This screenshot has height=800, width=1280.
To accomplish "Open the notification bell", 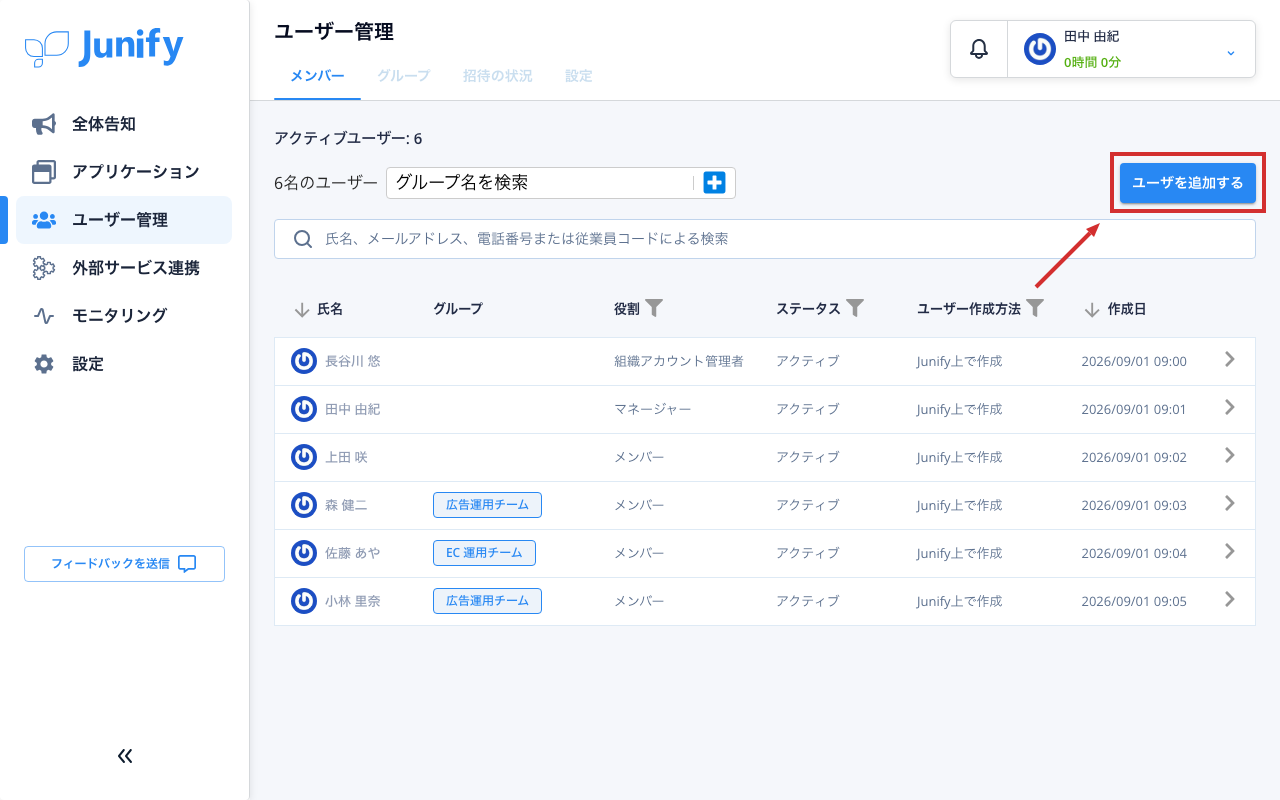I will [x=979, y=49].
